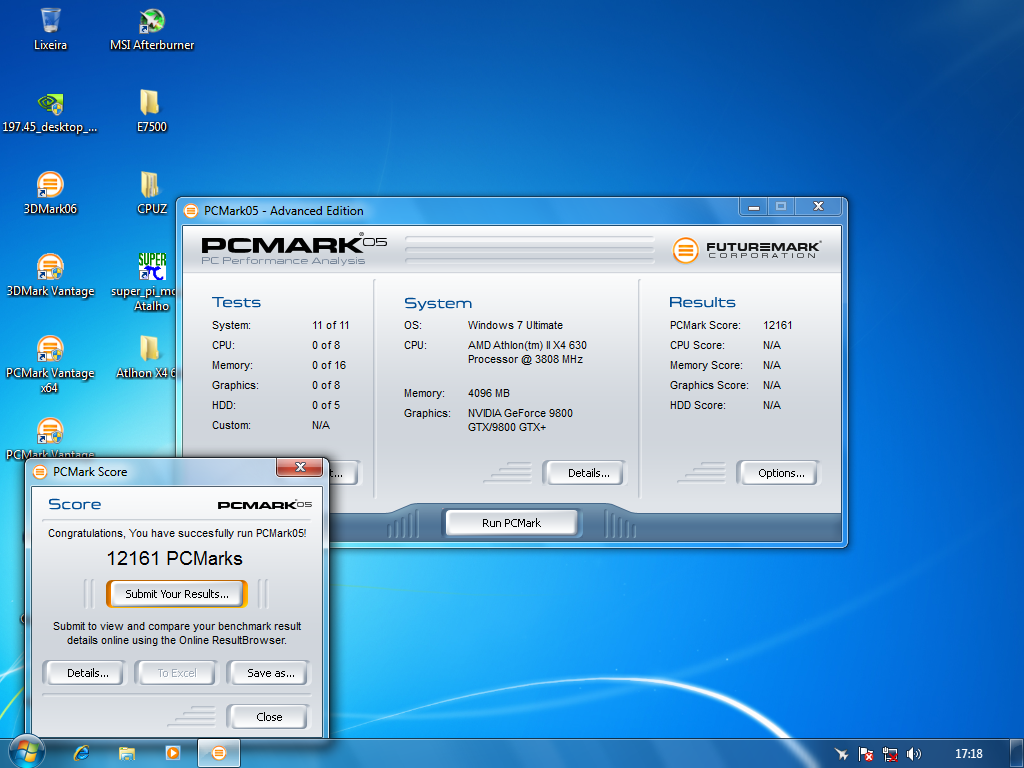Click the AMD Athlon II X4 630 text
Viewport: 1024px width, 768px height.
pos(527,352)
